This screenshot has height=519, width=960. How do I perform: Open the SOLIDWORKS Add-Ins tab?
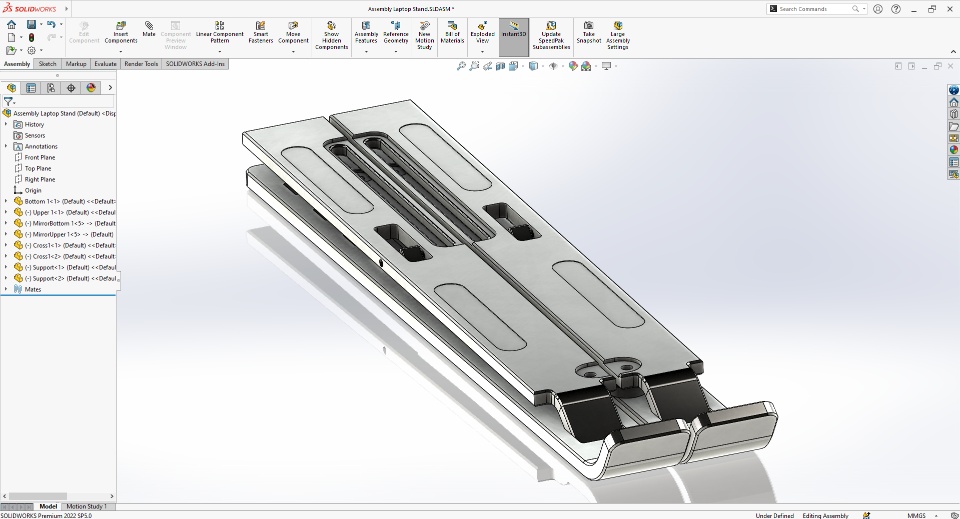[195, 64]
